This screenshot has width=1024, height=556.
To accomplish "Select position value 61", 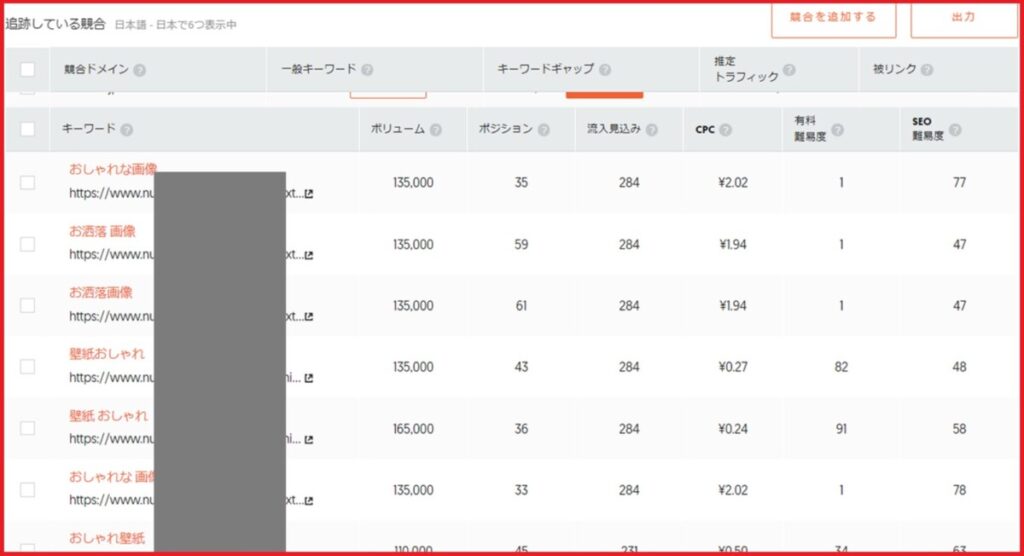I will [x=520, y=306].
